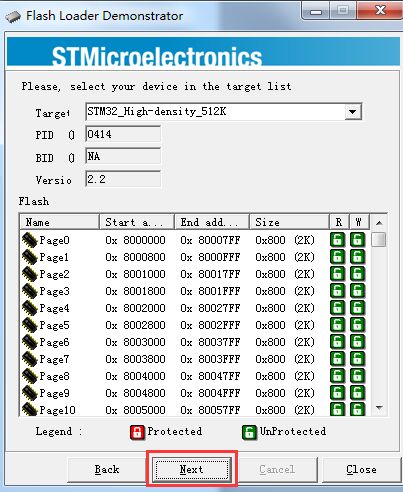Select the Page2 row in flash list
Image resolution: width=403 pixels, height=492 pixels.
tap(194, 274)
